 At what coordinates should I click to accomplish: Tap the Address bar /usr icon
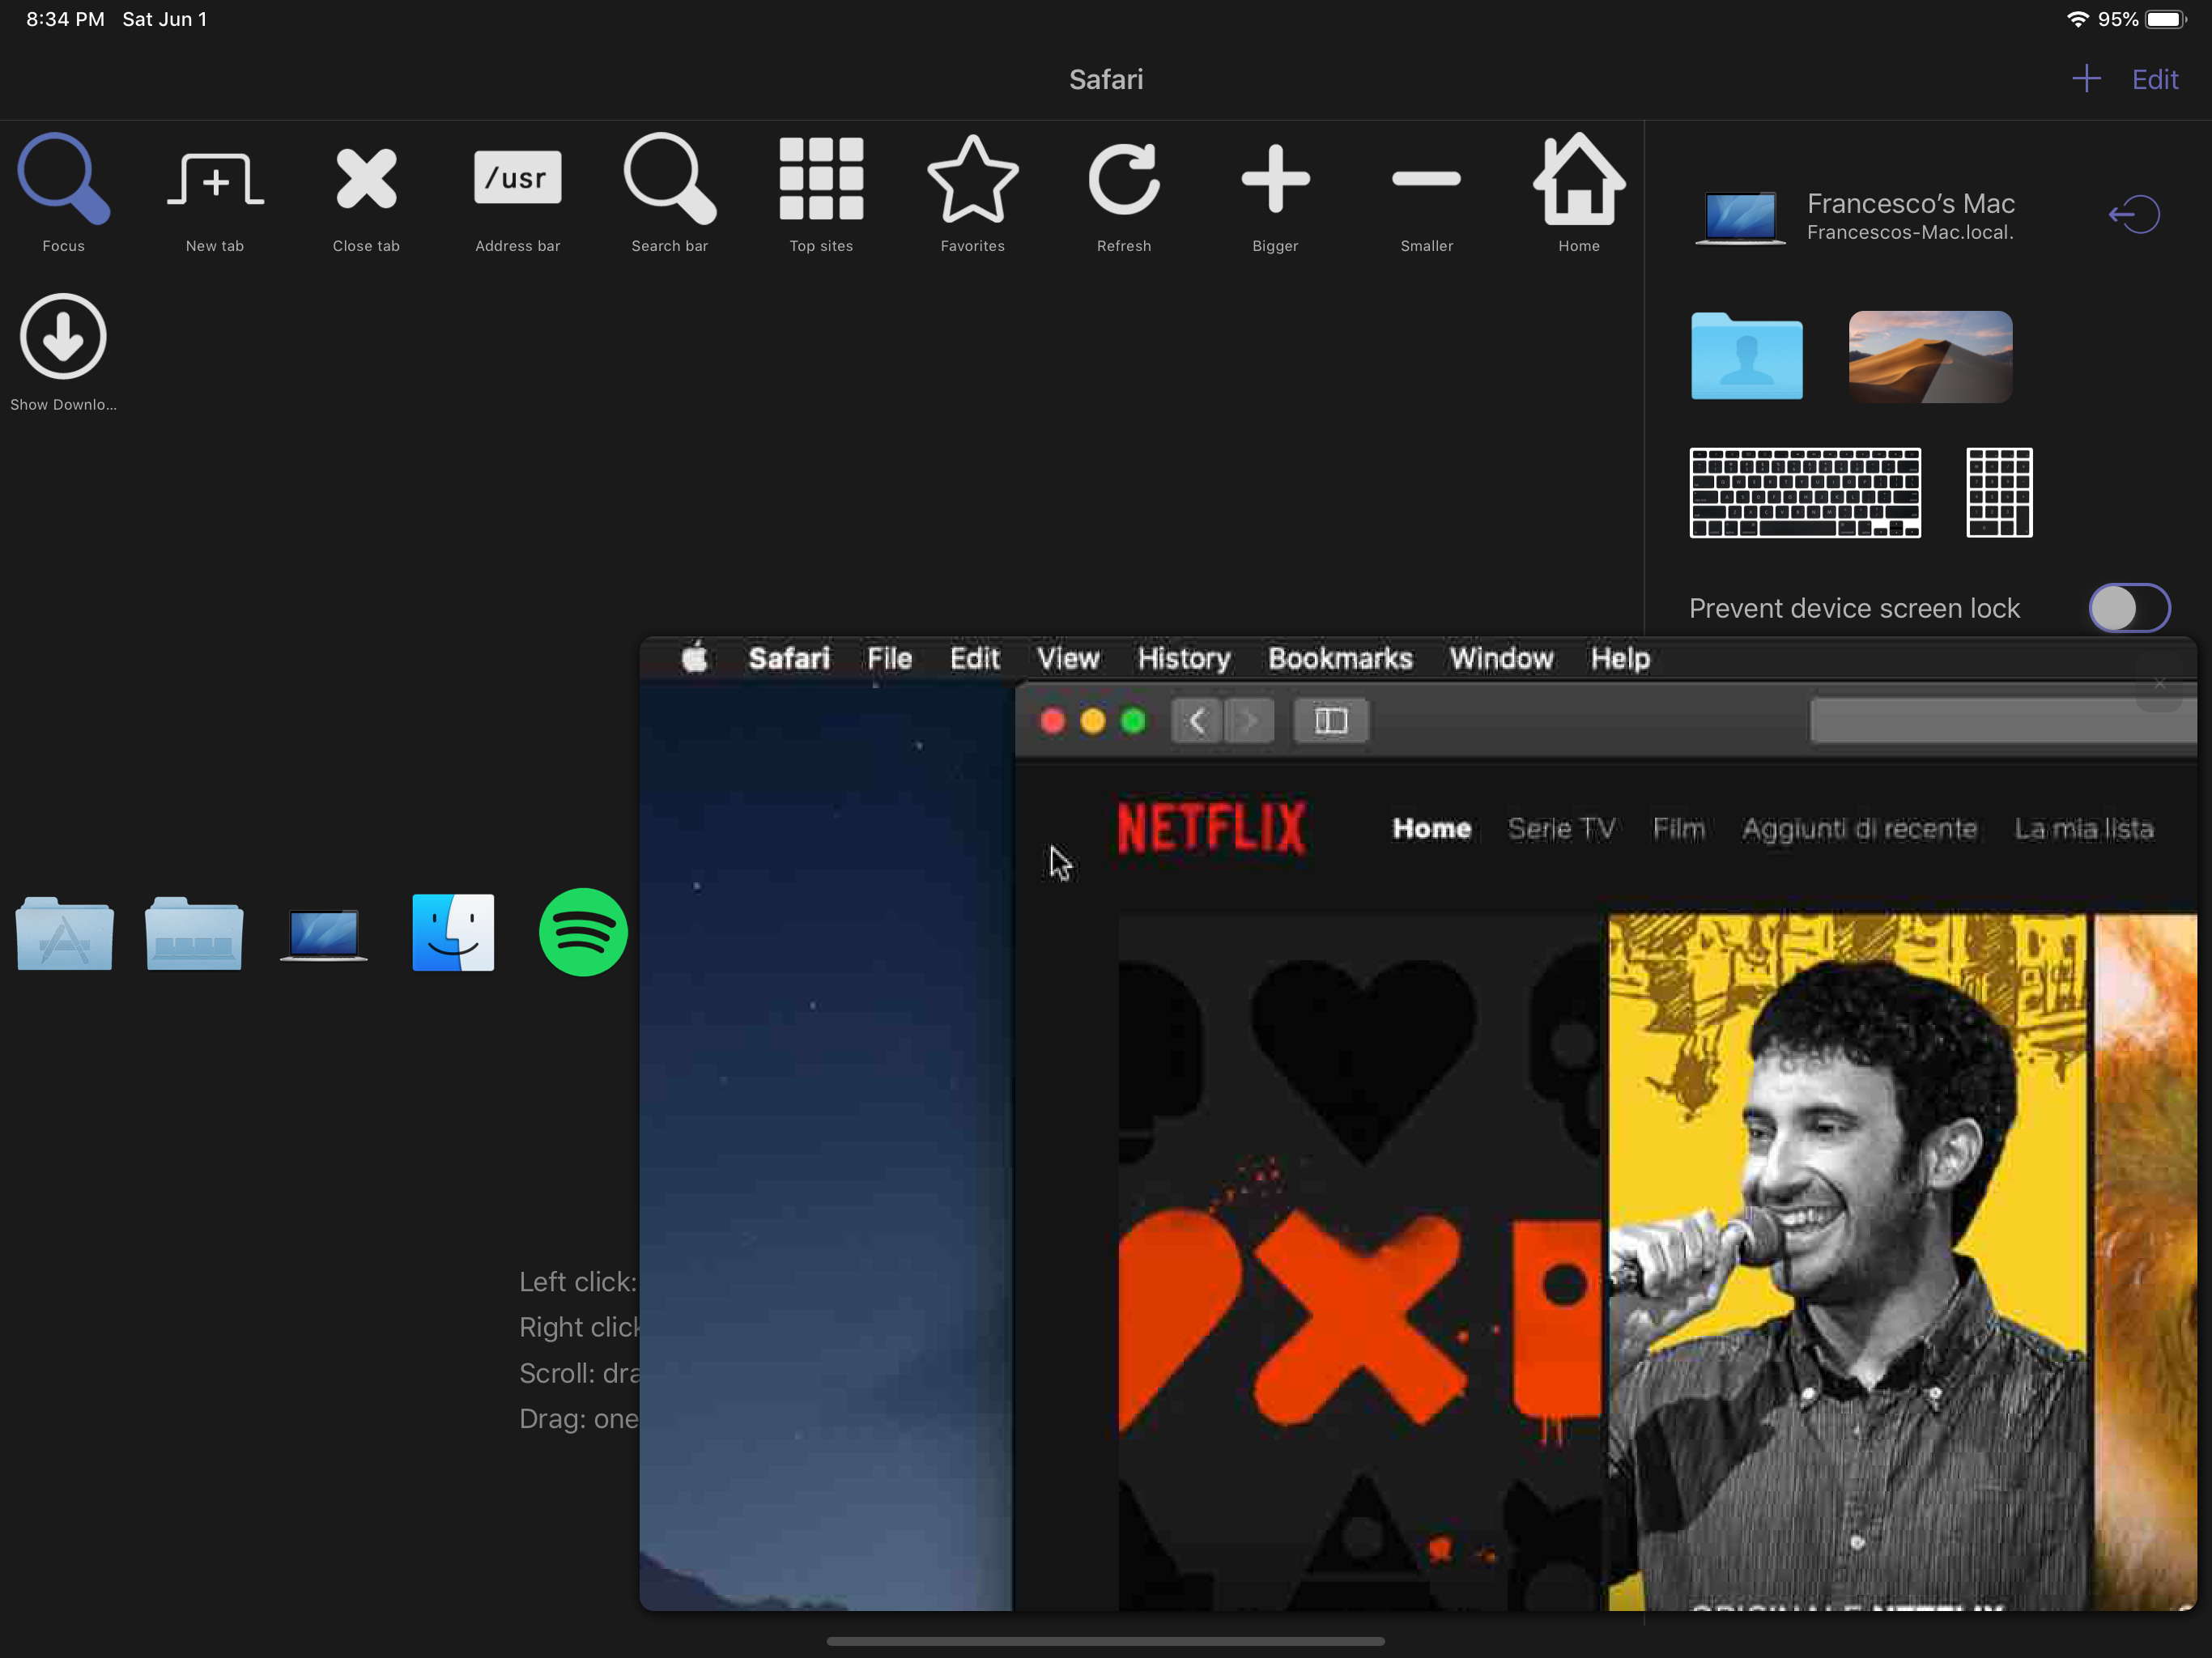tap(517, 179)
